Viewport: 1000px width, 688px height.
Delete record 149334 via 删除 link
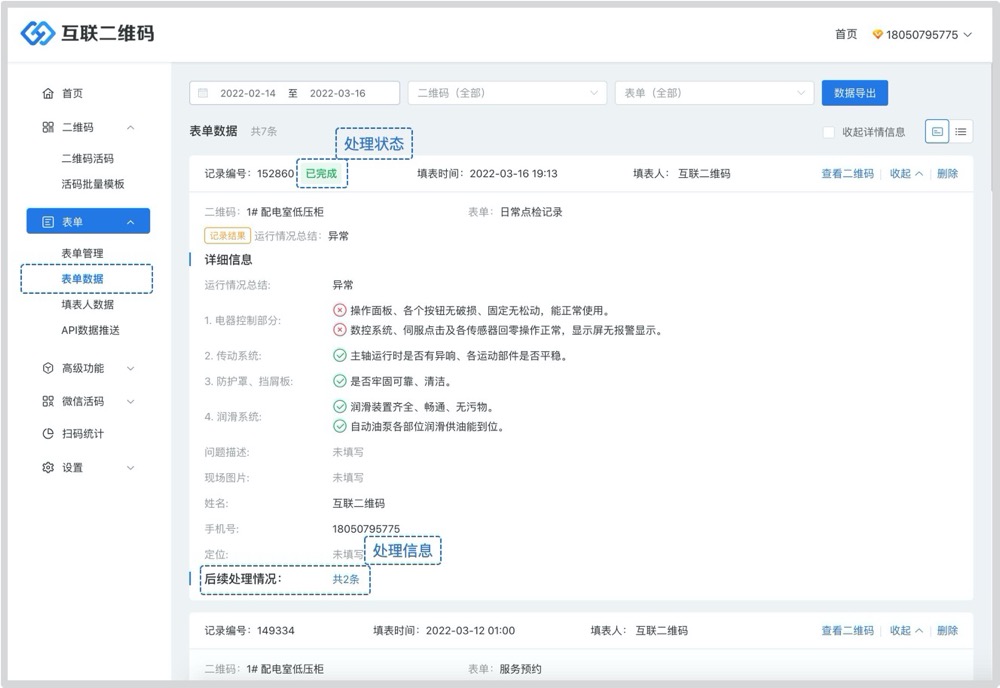click(x=947, y=631)
